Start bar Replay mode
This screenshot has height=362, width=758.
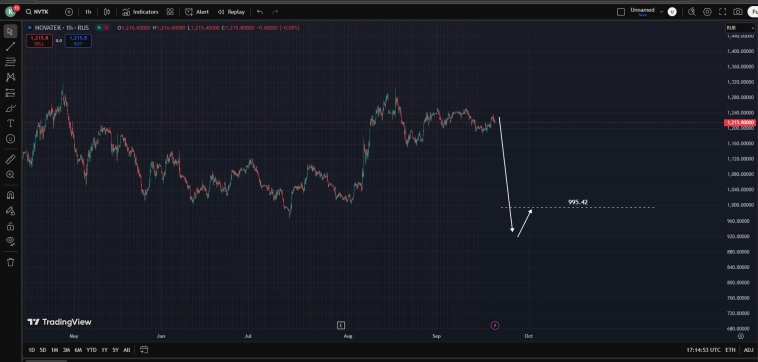point(231,12)
